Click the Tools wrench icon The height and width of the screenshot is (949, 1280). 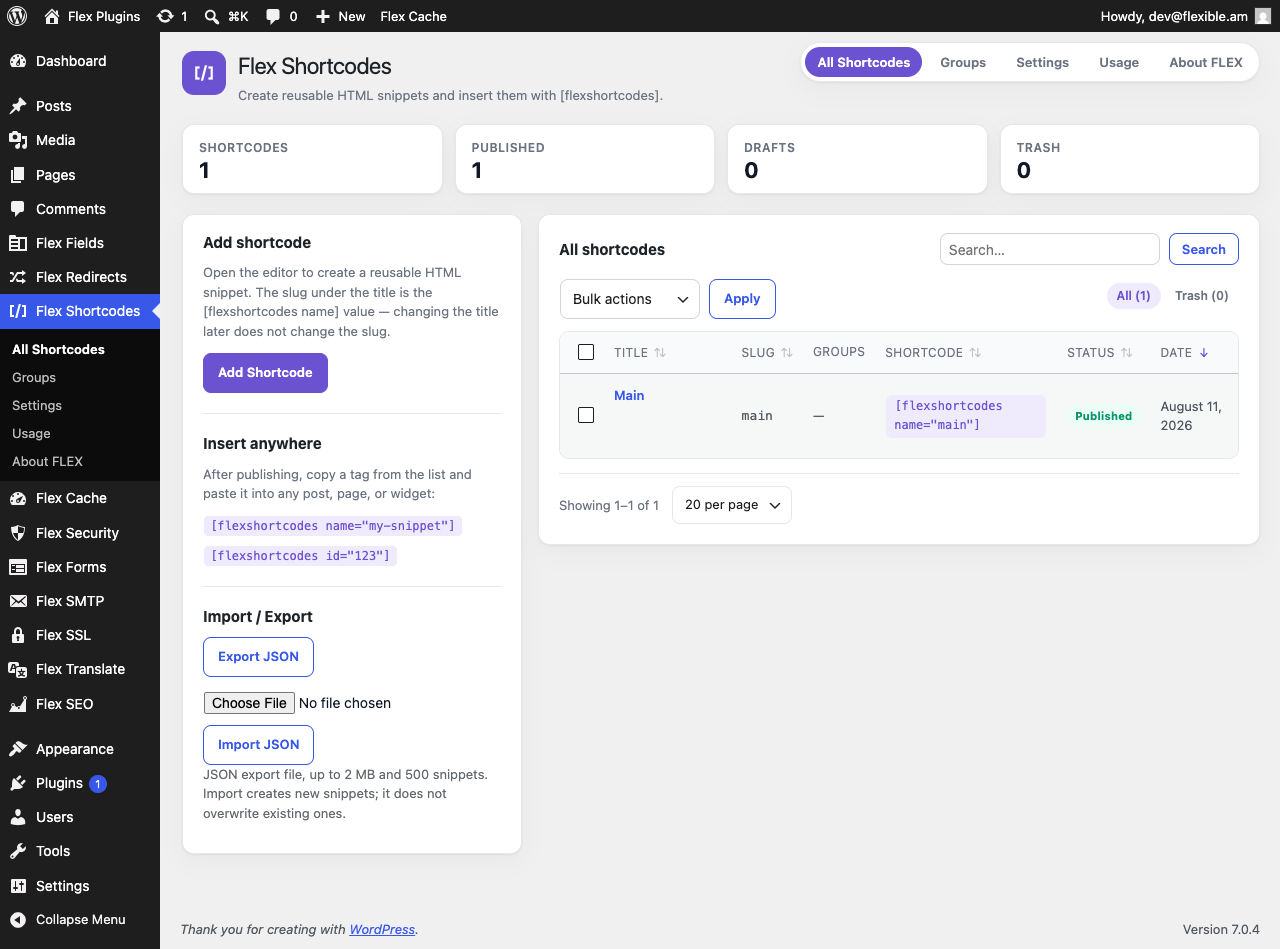coord(18,851)
